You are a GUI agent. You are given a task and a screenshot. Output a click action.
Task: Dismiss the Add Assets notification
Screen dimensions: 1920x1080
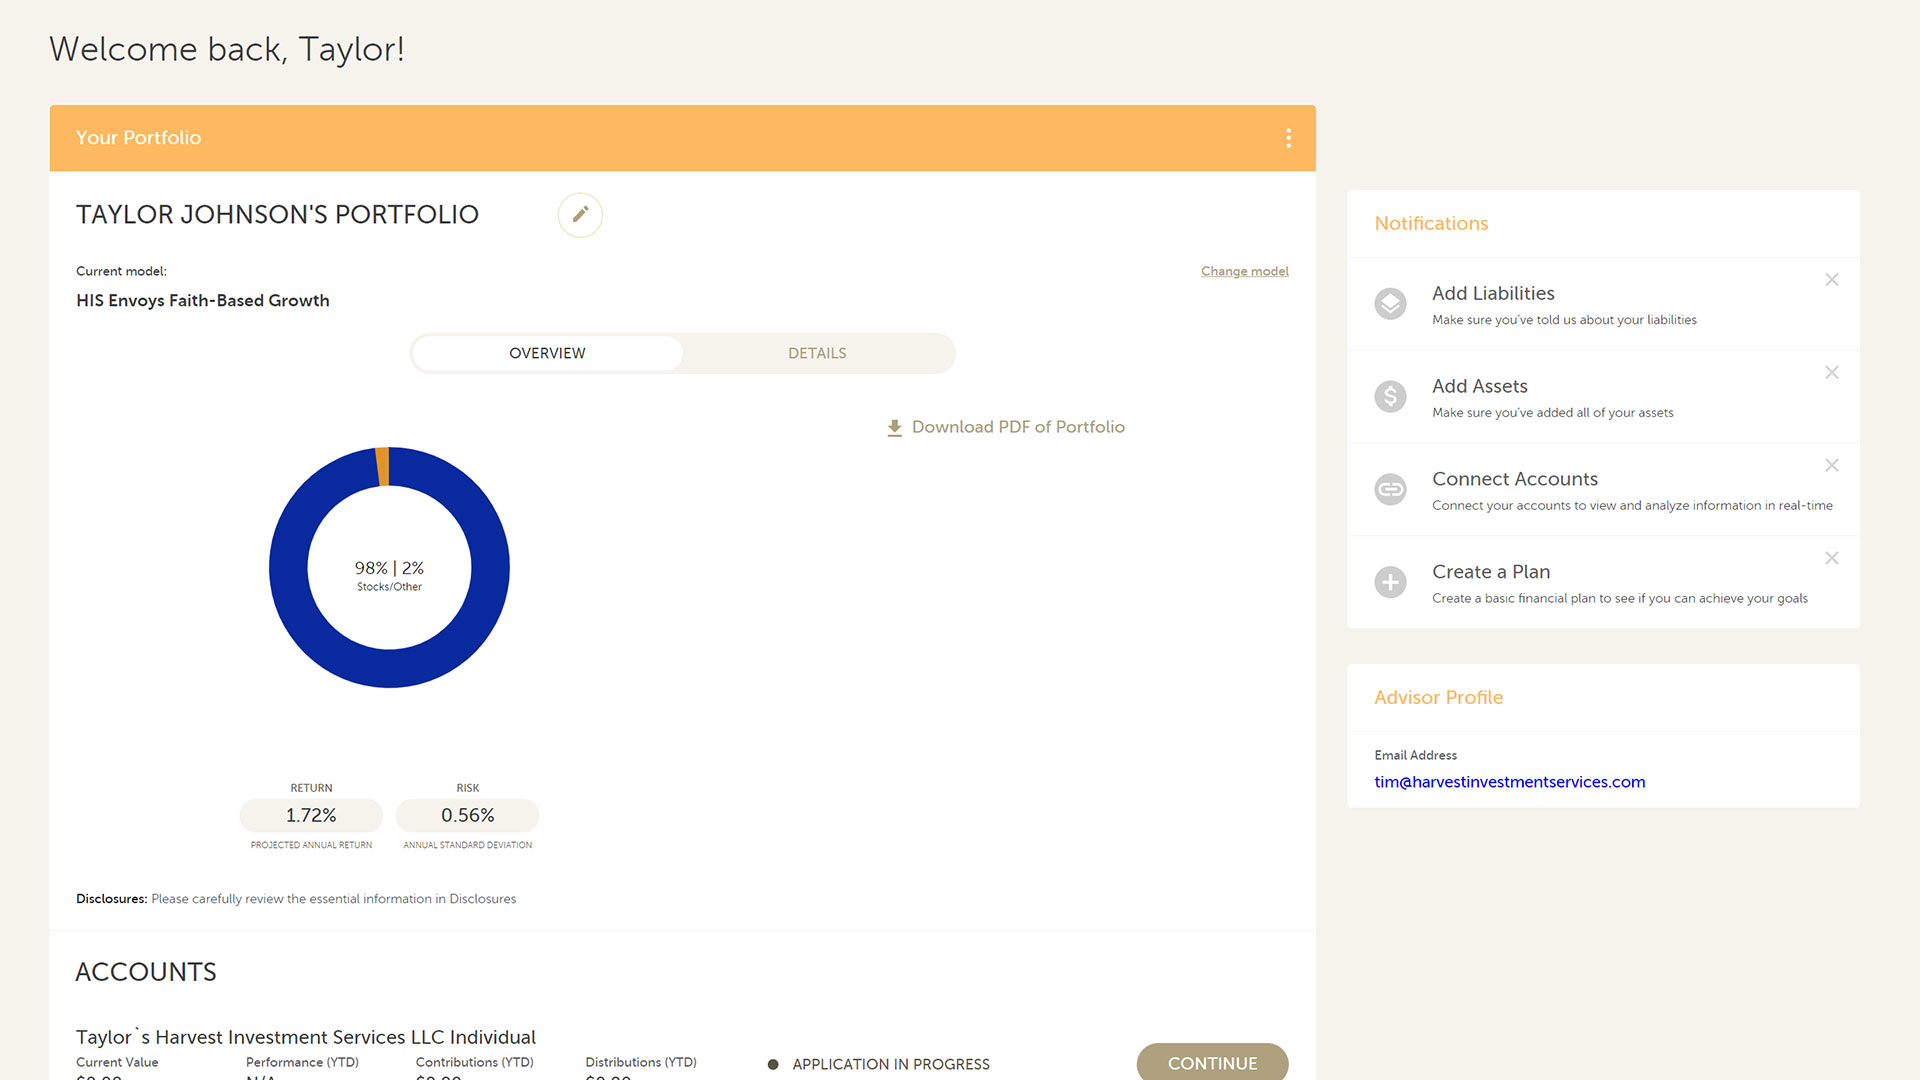pyautogui.click(x=1831, y=373)
